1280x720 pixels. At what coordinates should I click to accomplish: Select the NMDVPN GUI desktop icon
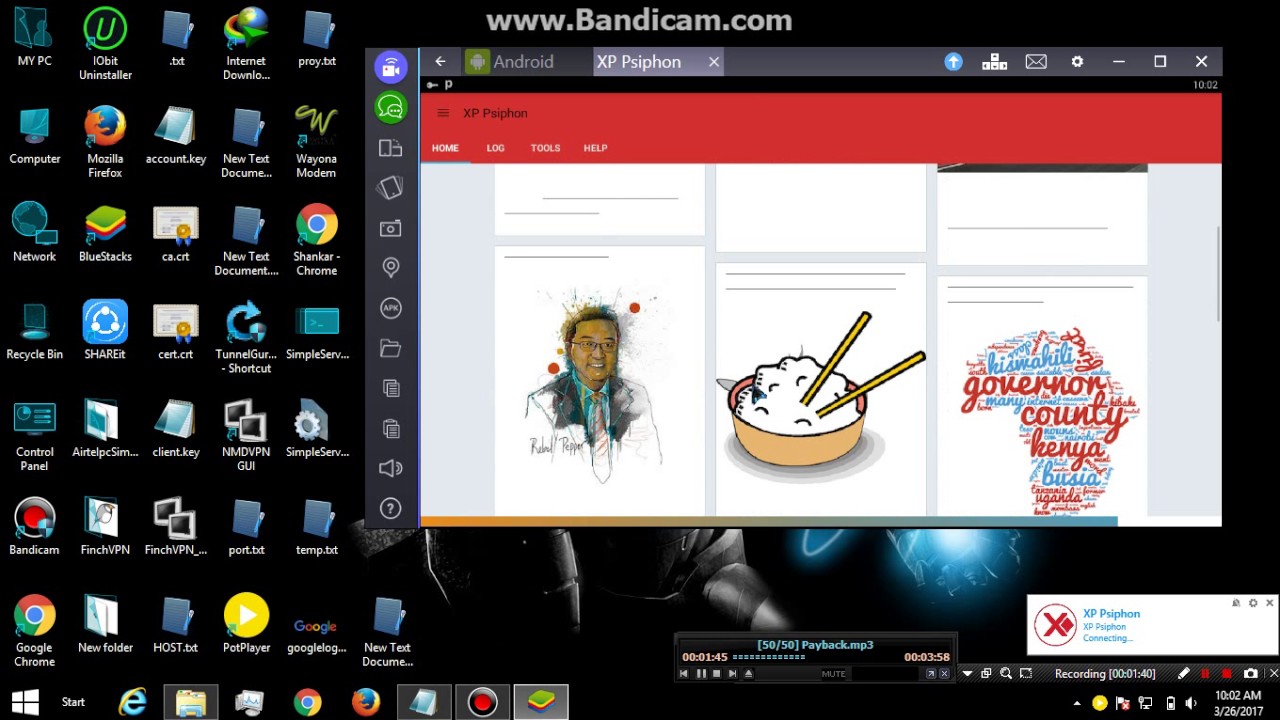(x=246, y=437)
